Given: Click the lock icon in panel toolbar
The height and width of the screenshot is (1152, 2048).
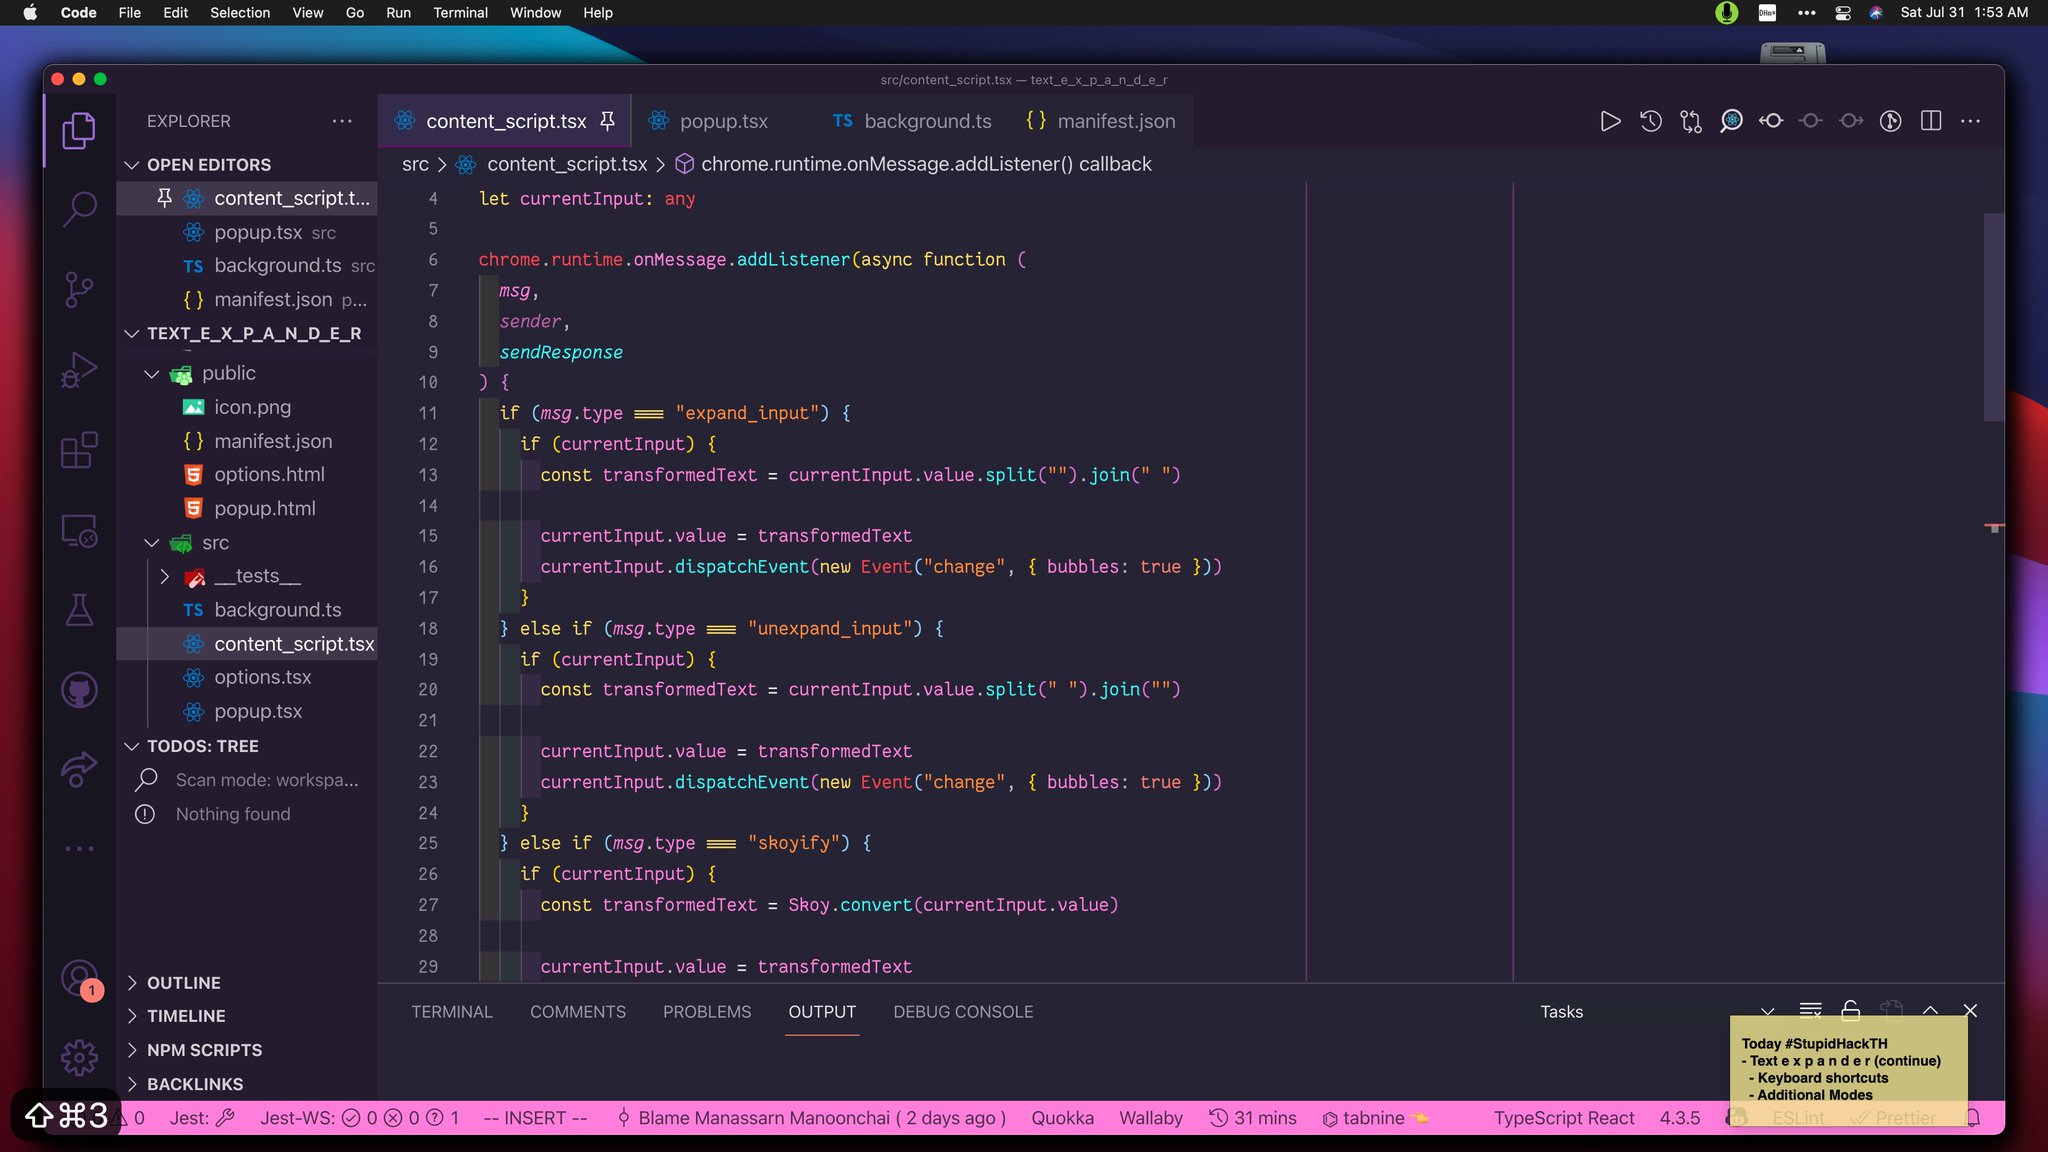Looking at the screenshot, I should tap(1850, 1011).
